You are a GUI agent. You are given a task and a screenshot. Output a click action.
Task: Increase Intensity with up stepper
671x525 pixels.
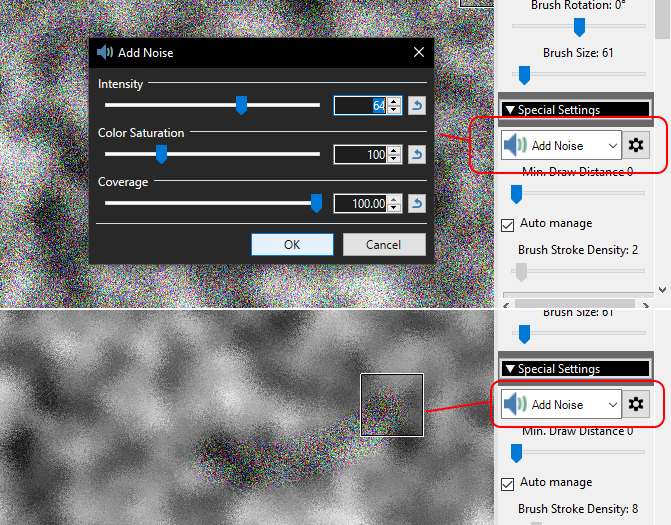click(394, 101)
